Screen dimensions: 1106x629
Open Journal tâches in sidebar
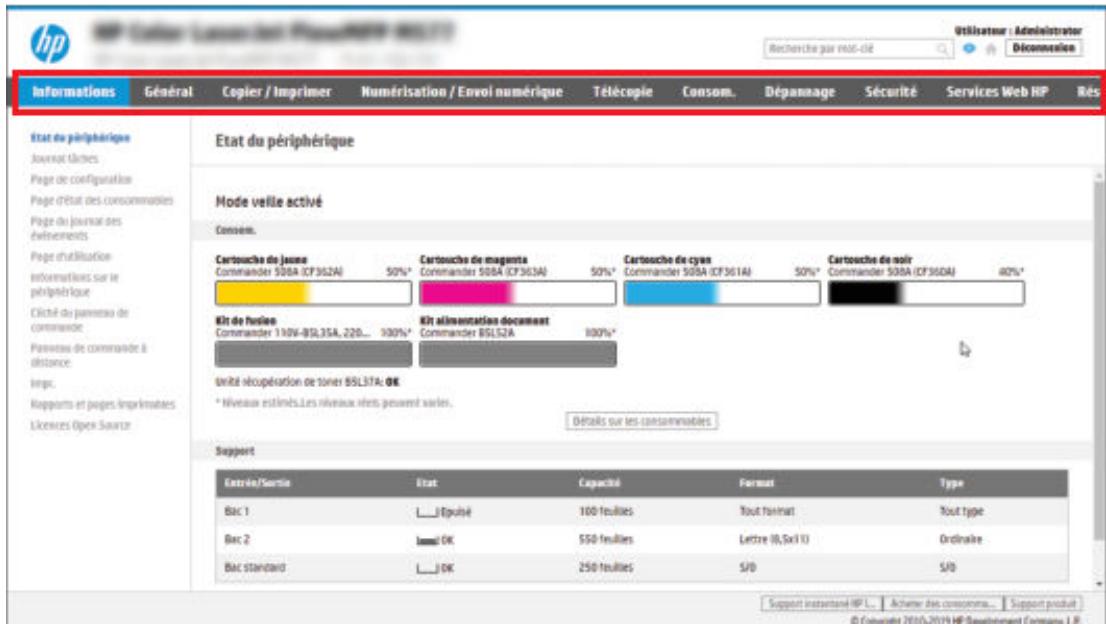tap(64, 159)
